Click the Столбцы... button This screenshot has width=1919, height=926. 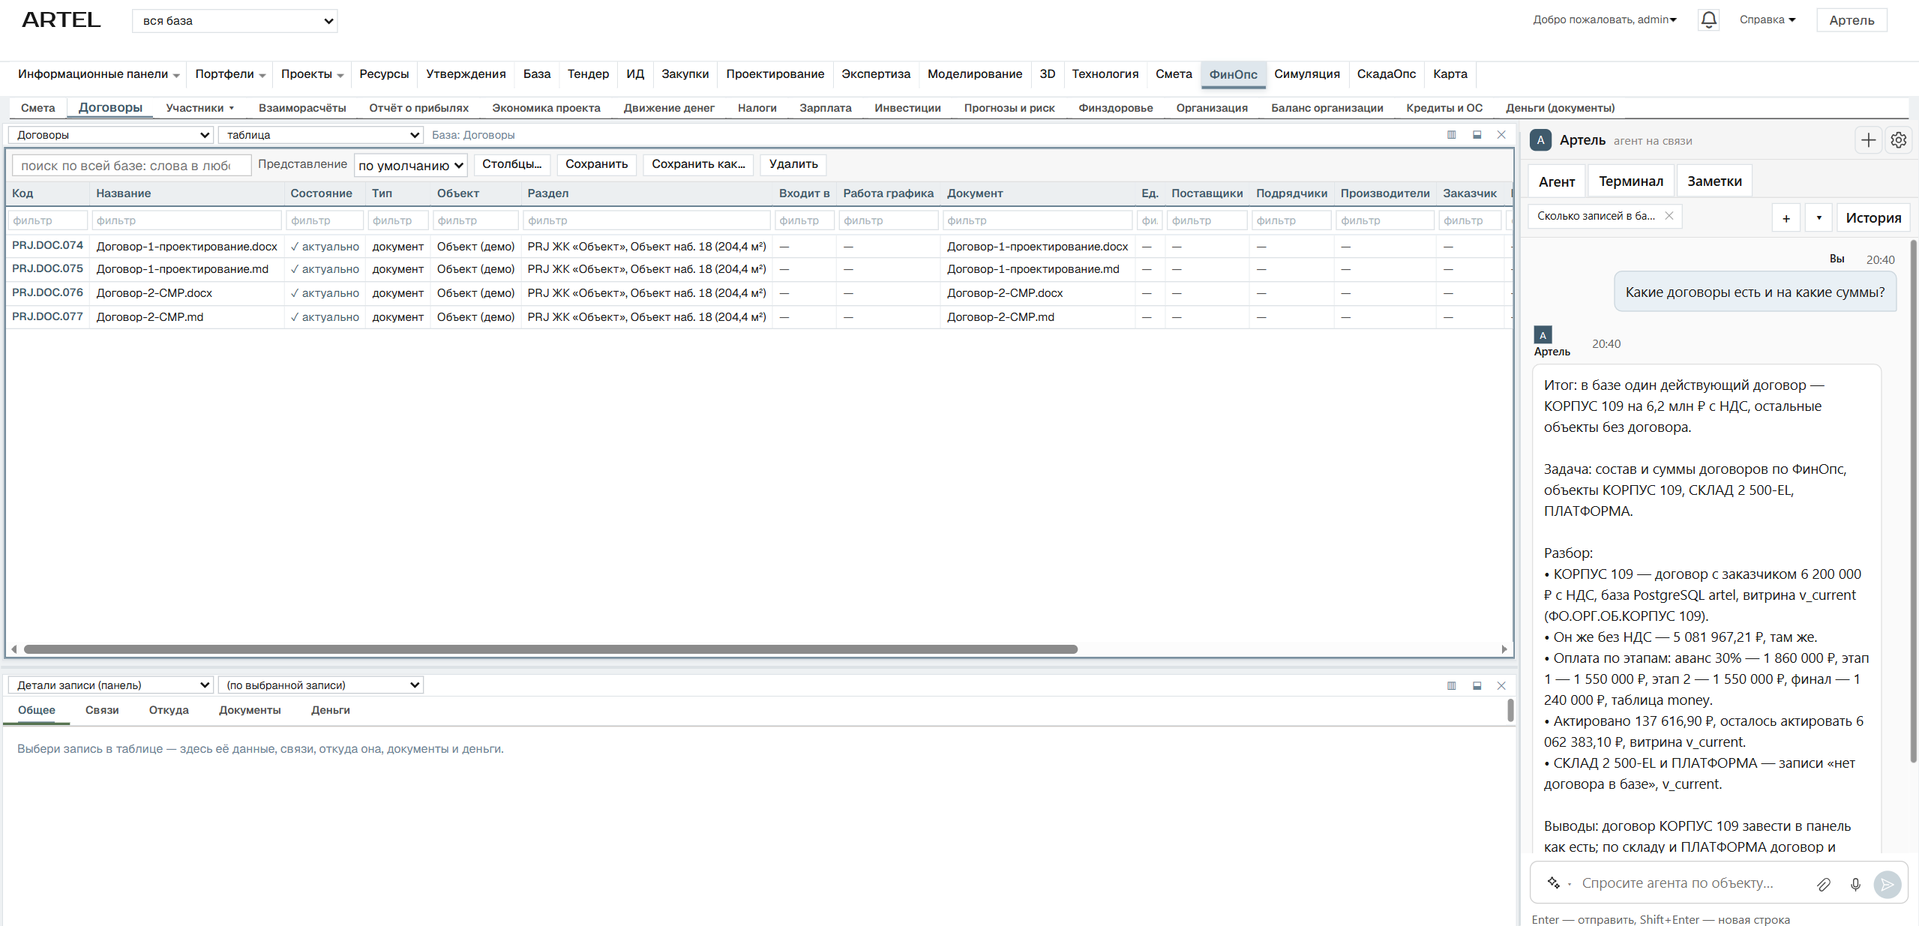tap(512, 164)
